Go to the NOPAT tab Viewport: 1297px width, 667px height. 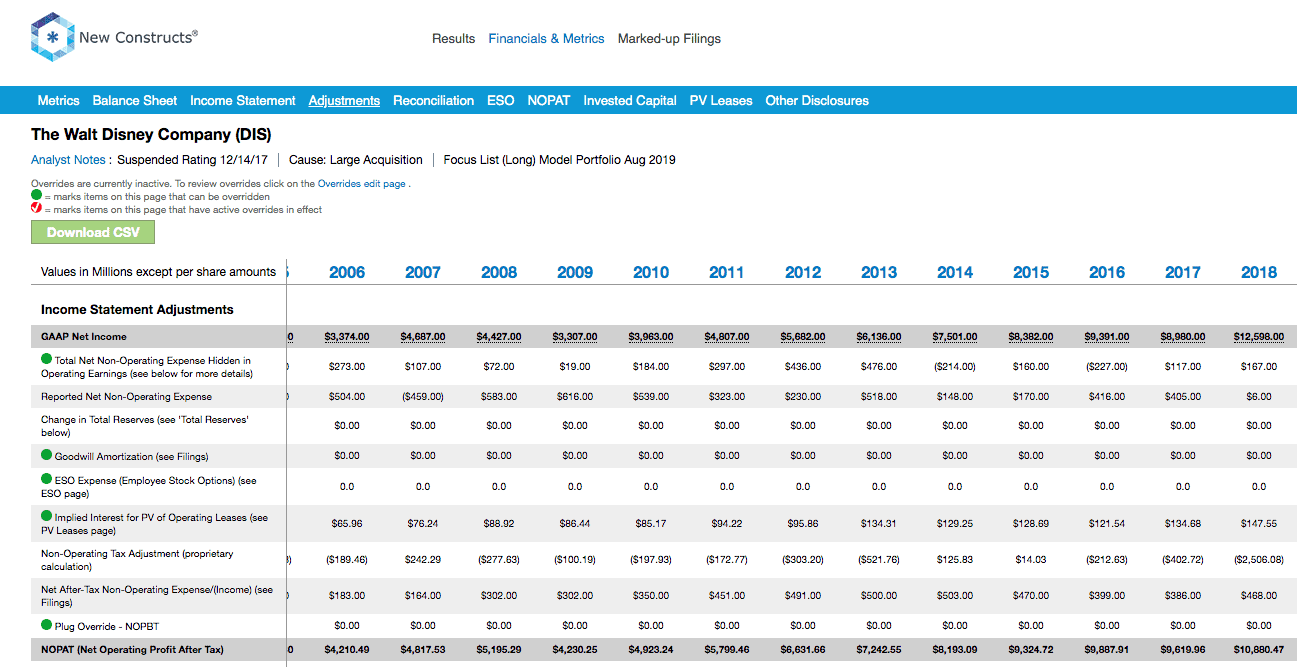(x=549, y=100)
